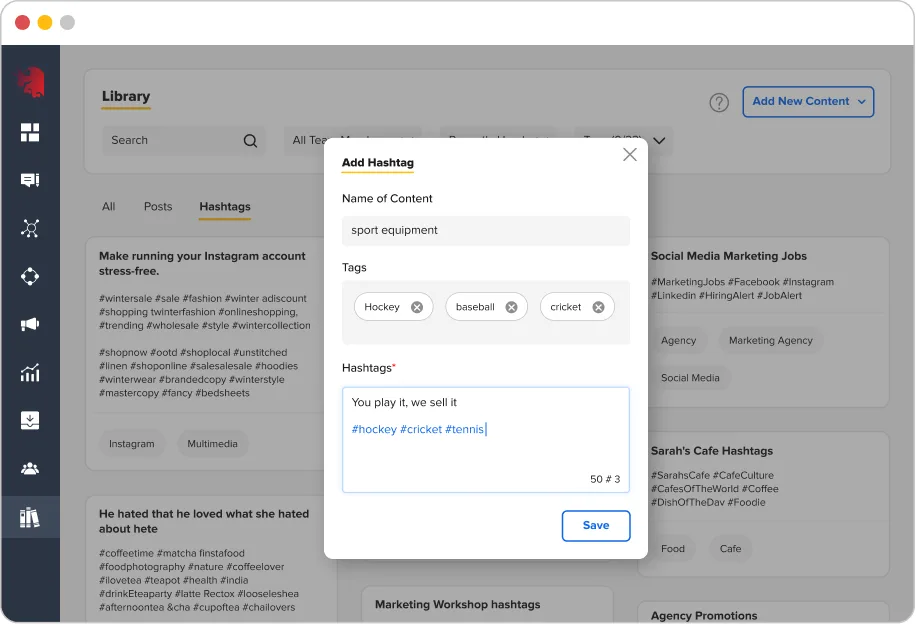Viewport: 916px width, 625px height.
Task: Click the Cafe tag chip
Action: pos(730,549)
